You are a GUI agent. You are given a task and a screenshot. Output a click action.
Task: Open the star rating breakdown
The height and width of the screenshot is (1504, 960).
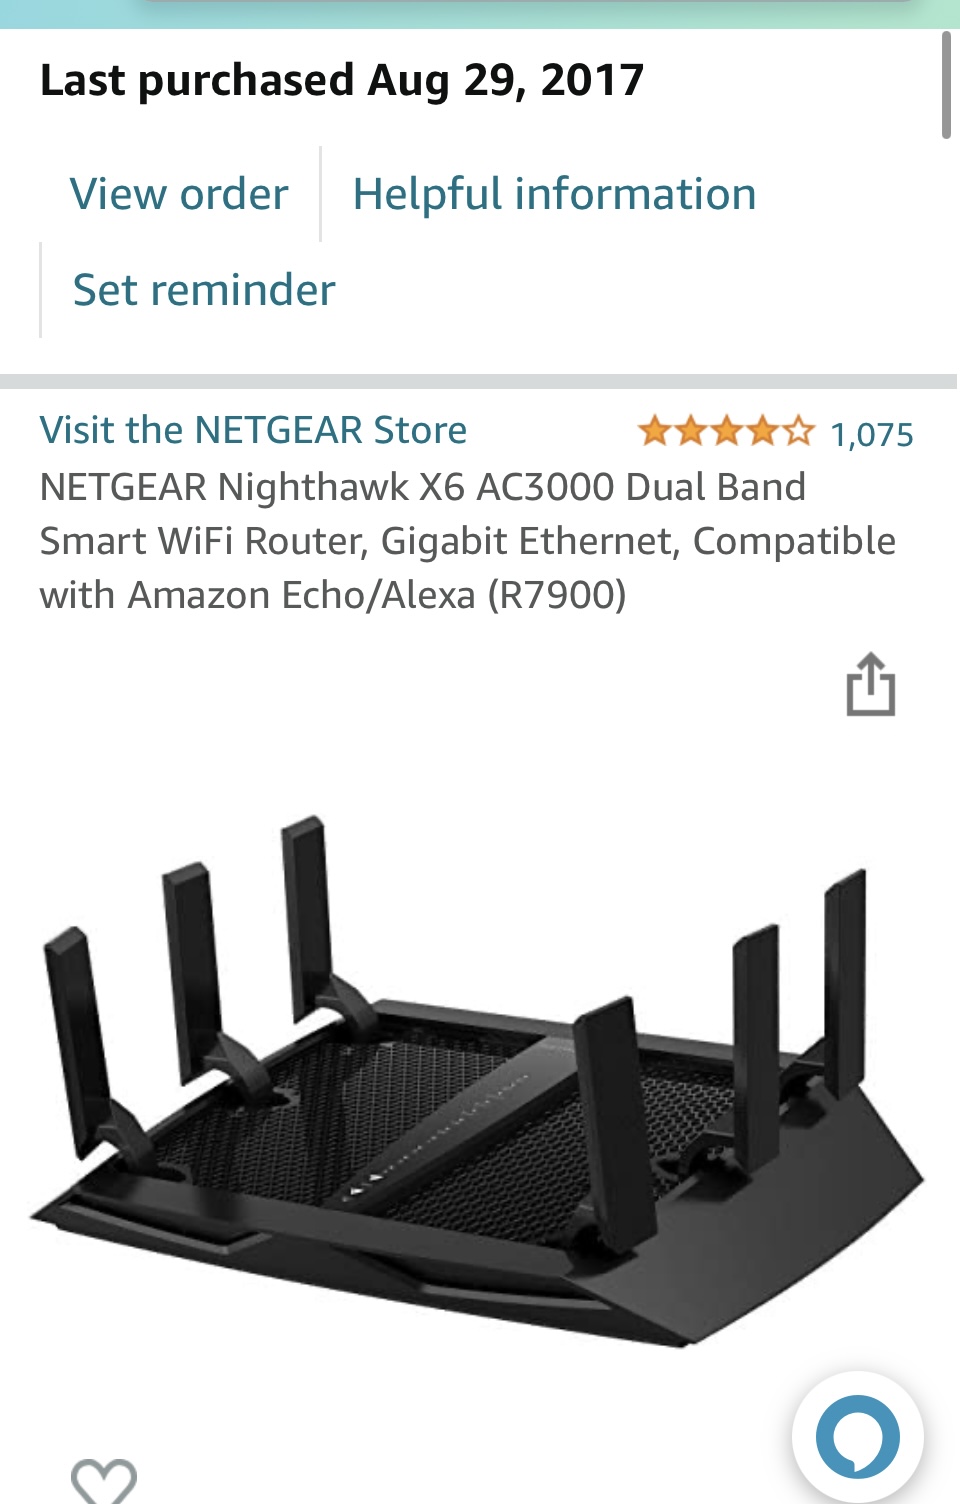tap(726, 431)
